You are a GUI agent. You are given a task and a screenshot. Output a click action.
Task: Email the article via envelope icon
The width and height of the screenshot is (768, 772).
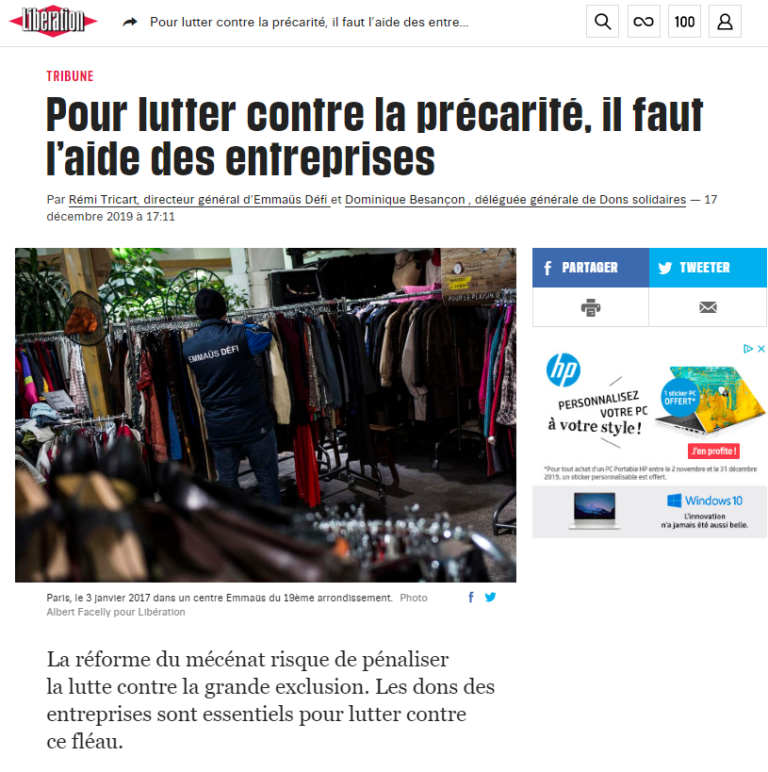click(707, 307)
